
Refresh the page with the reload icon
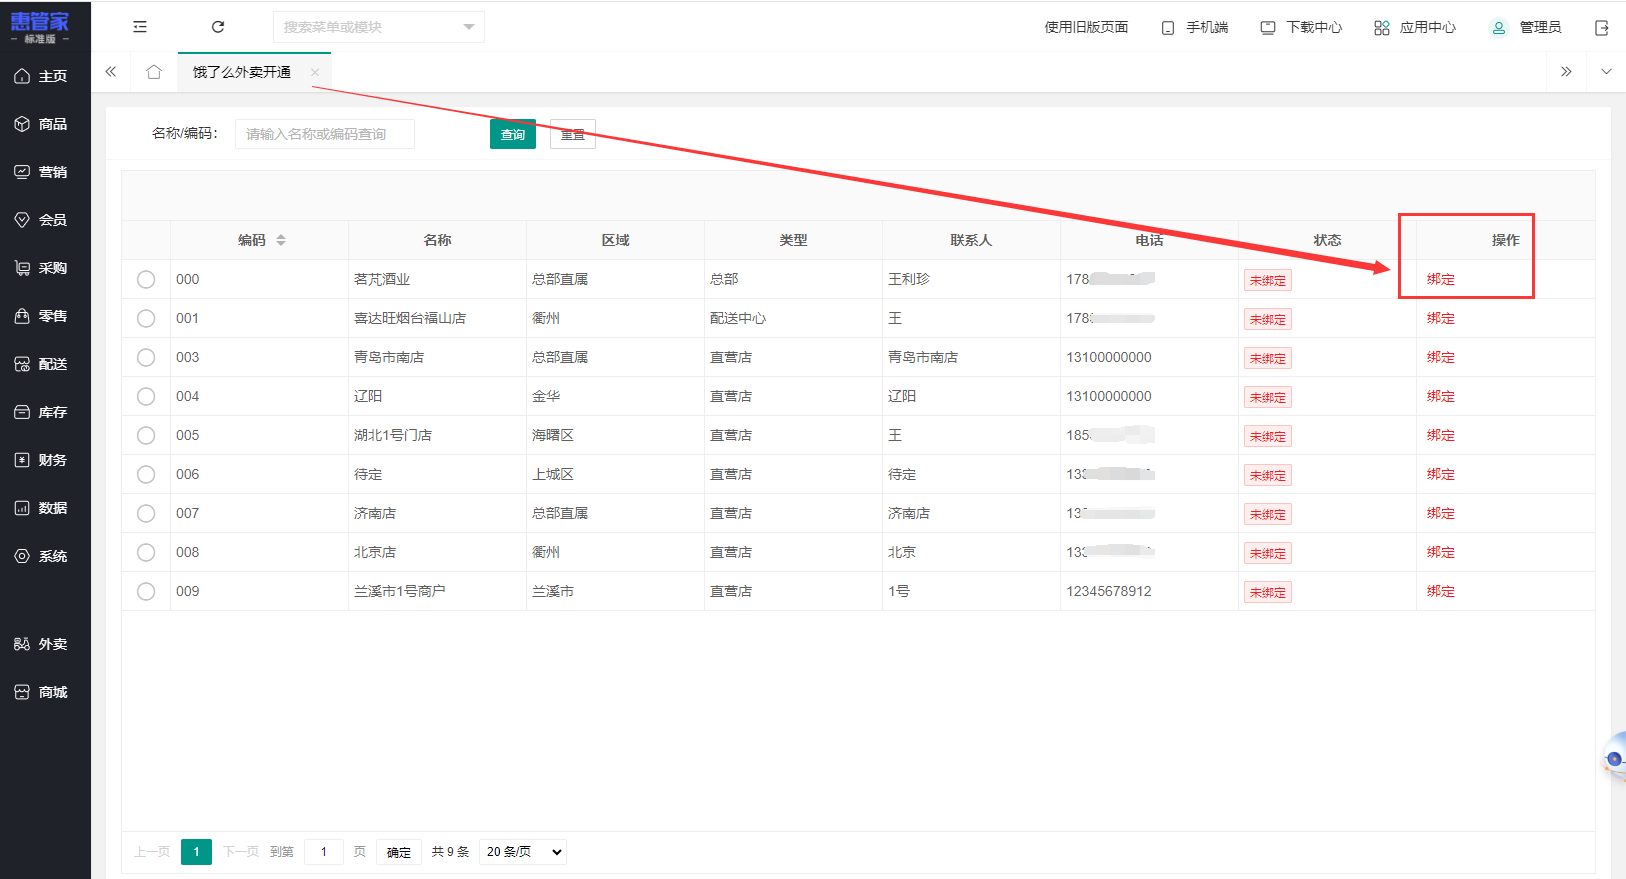[x=218, y=27]
